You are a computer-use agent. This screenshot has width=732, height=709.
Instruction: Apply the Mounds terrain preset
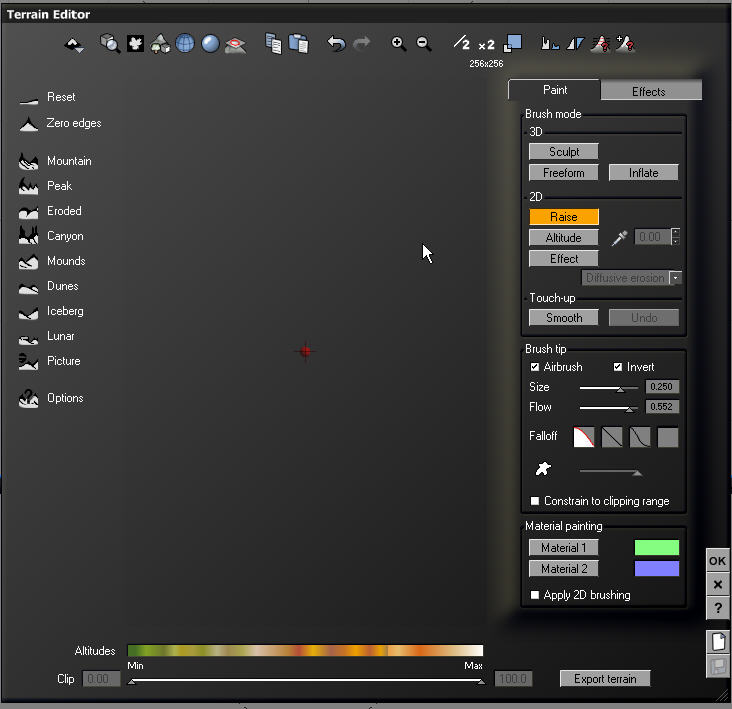pos(52,261)
